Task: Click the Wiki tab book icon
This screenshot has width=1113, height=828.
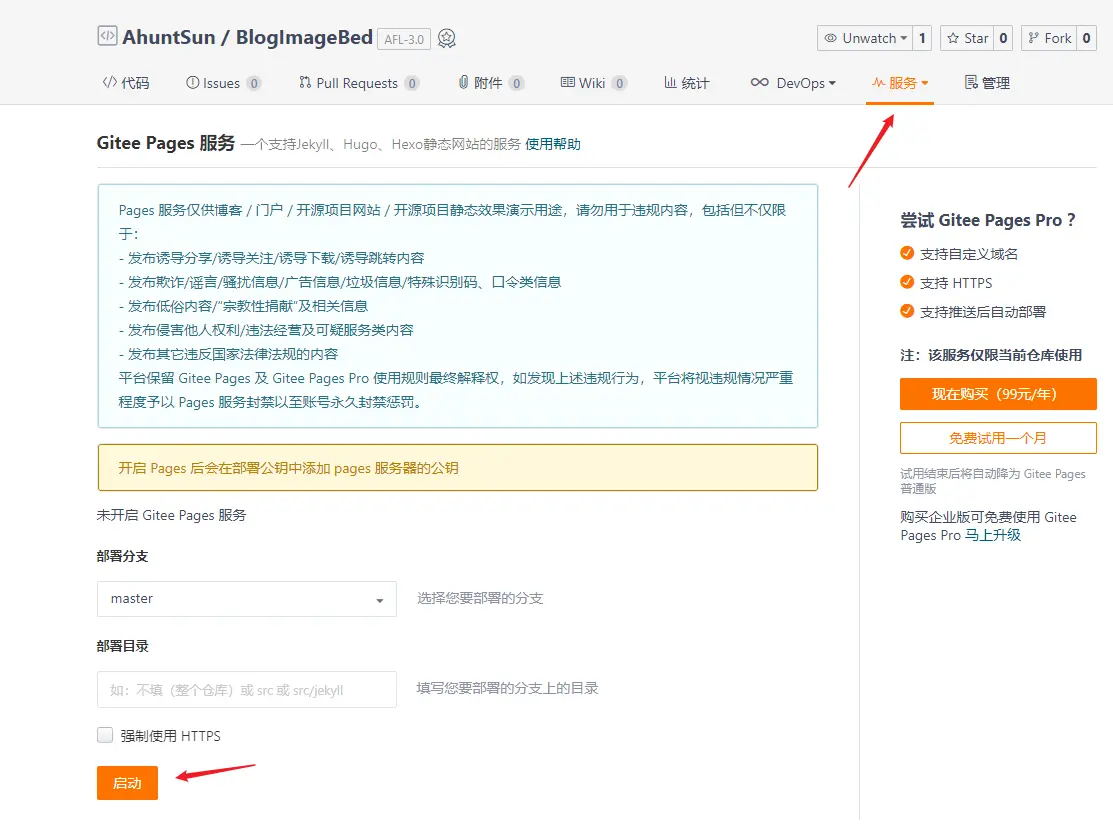Action: [568, 82]
